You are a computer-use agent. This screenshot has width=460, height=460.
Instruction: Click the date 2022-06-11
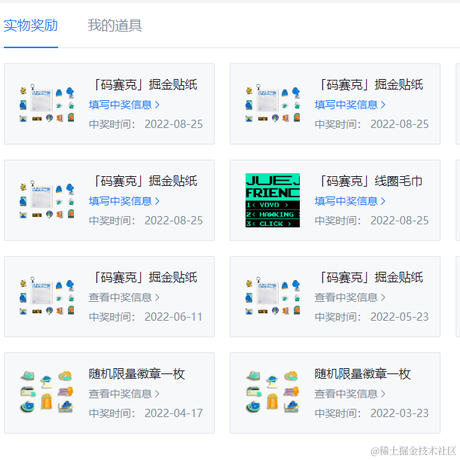pyautogui.click(x=173, y=317)
